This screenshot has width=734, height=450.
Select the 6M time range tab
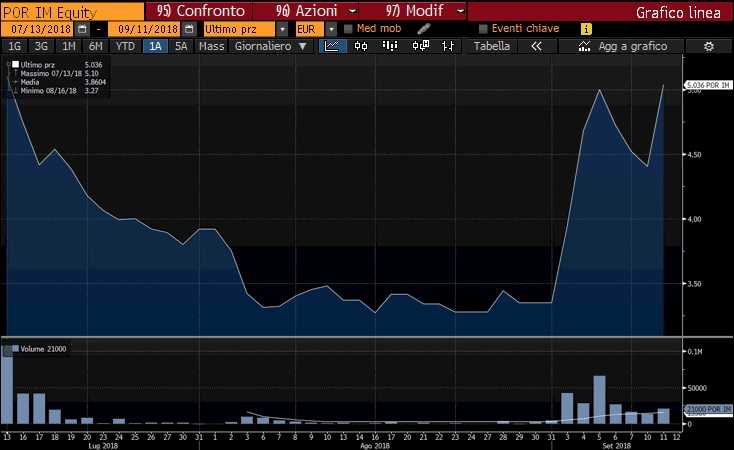(95, 46)
